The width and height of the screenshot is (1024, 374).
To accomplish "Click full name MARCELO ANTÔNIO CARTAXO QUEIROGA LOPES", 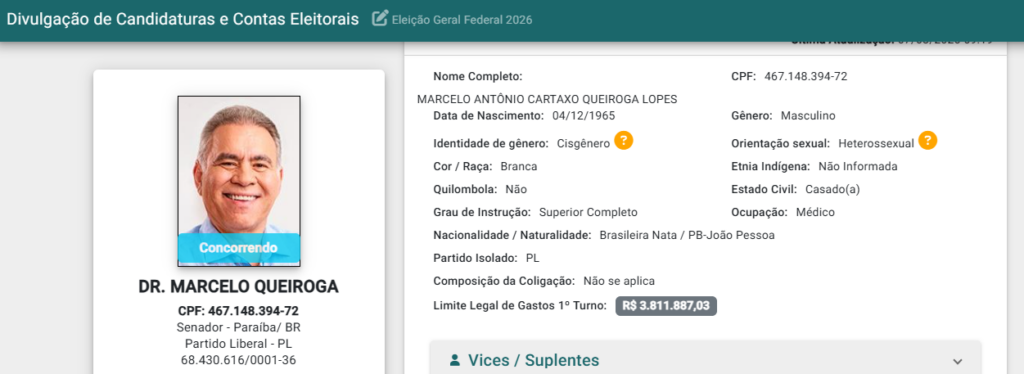I will 547,99.
